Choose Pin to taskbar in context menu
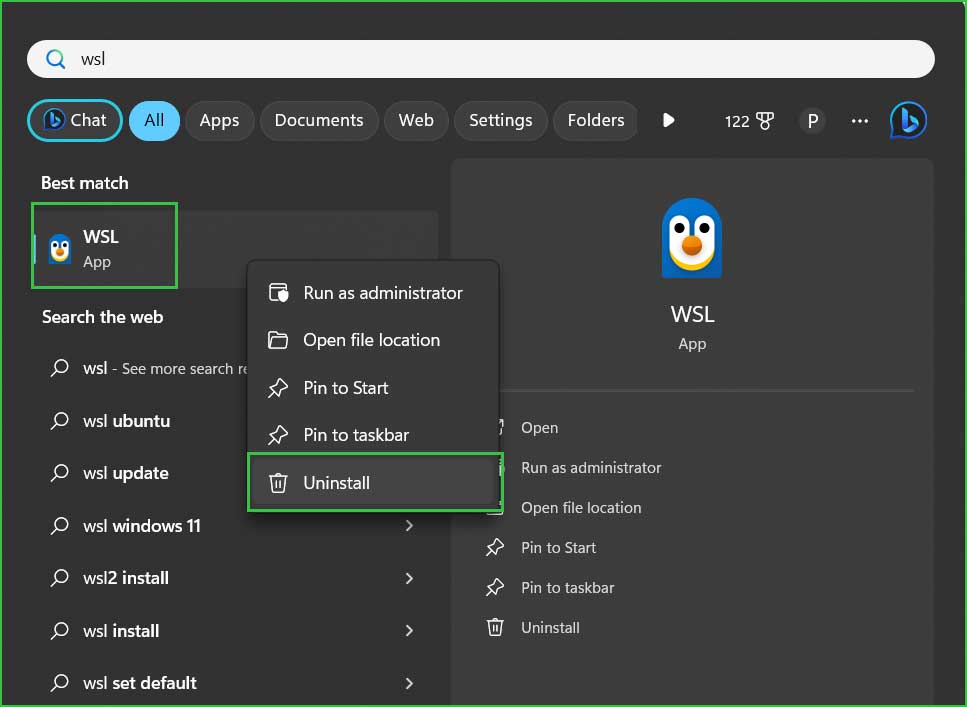Screen dimensions: 967x707 [372, 435]
